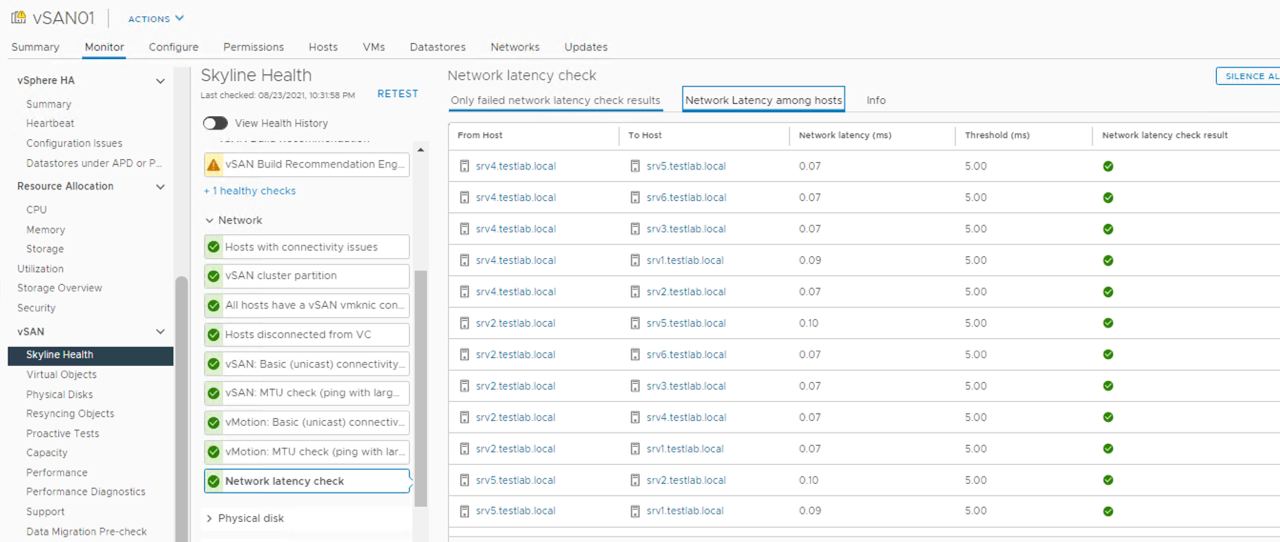Open Physical Disks under vSAN
Viewport: 1280px width, 542px height.
coord(59,395)
